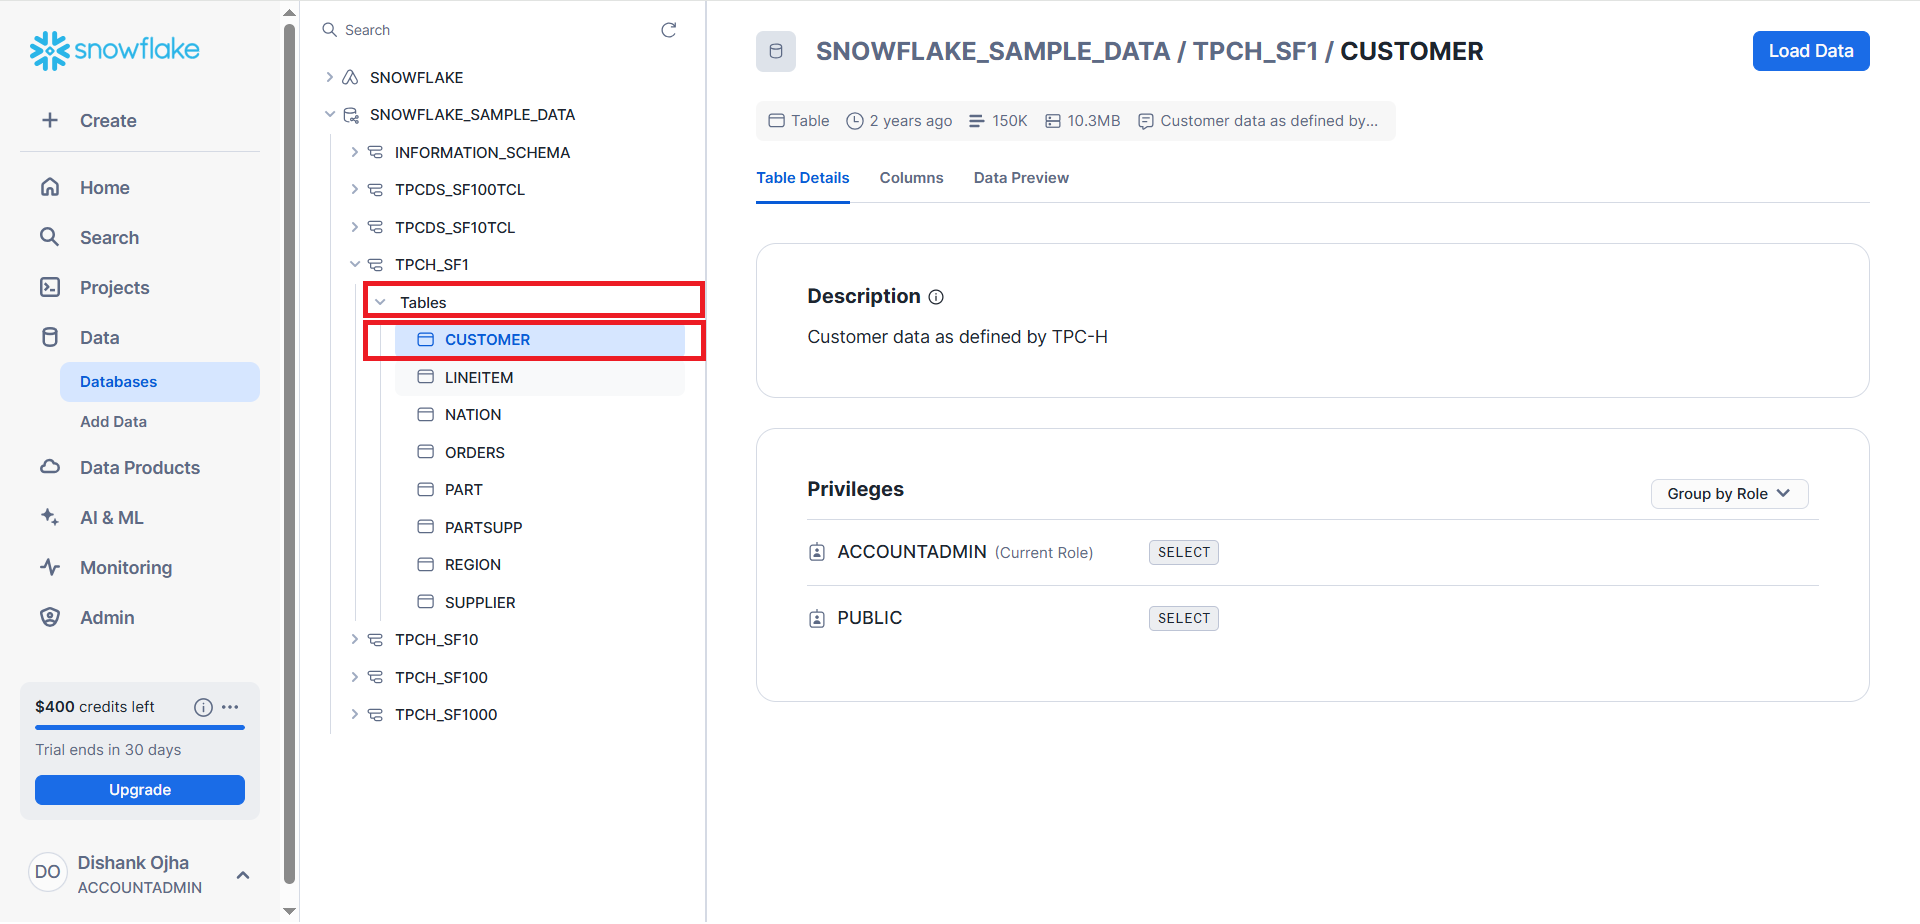Collapse the SNOWFLAKE_SAMPLE_DATA database
The image size is (1920, 924).
[x=329, y=114]
